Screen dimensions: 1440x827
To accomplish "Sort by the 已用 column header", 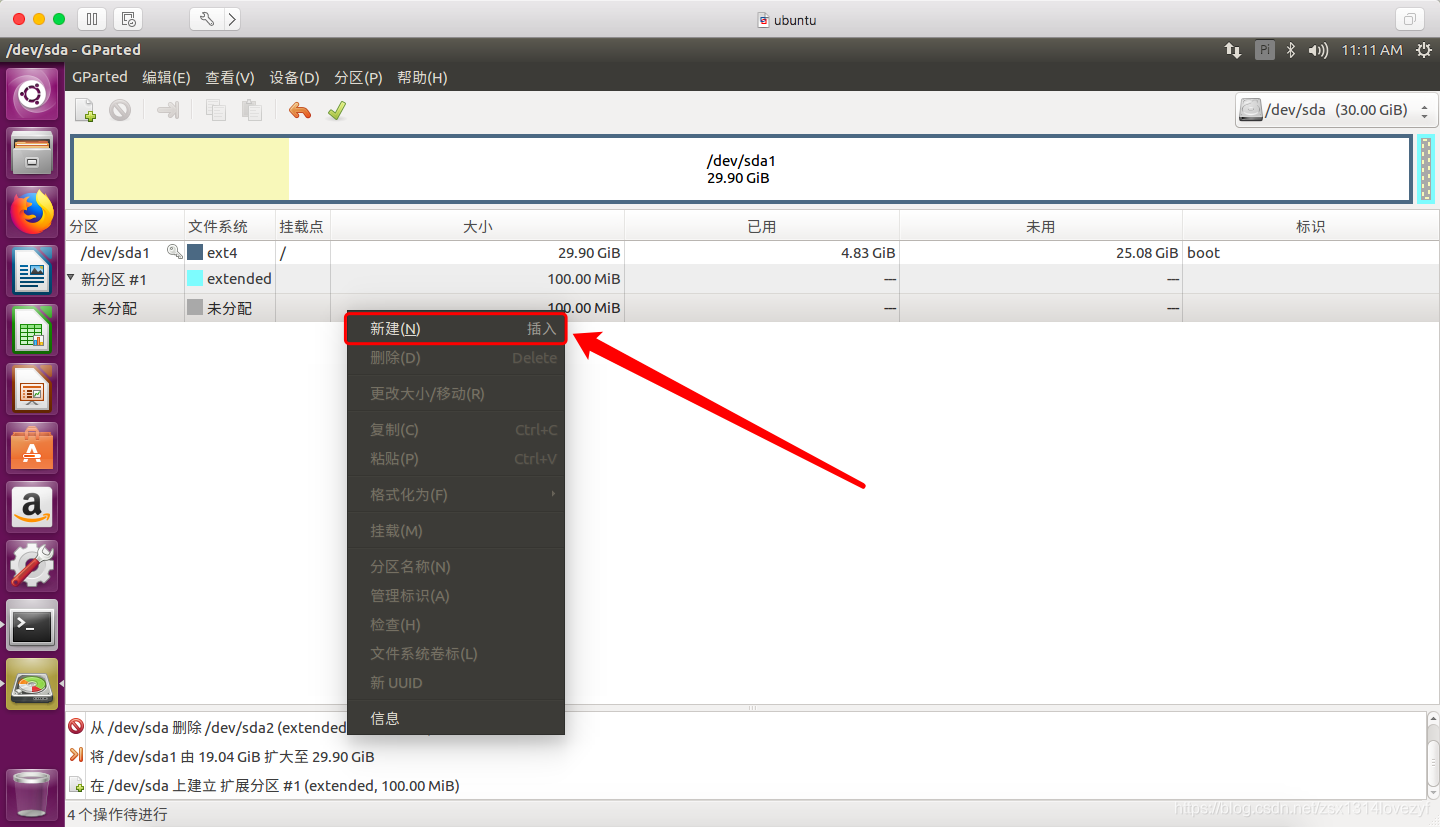I will pyautogui.click(x=762, y=227).
